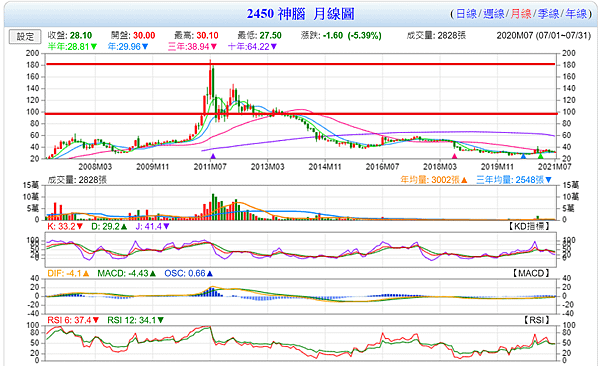The width and height of the screenshot is (600, 366).
Task: Click the RSI indicator panel label
Action: (537, 320)
